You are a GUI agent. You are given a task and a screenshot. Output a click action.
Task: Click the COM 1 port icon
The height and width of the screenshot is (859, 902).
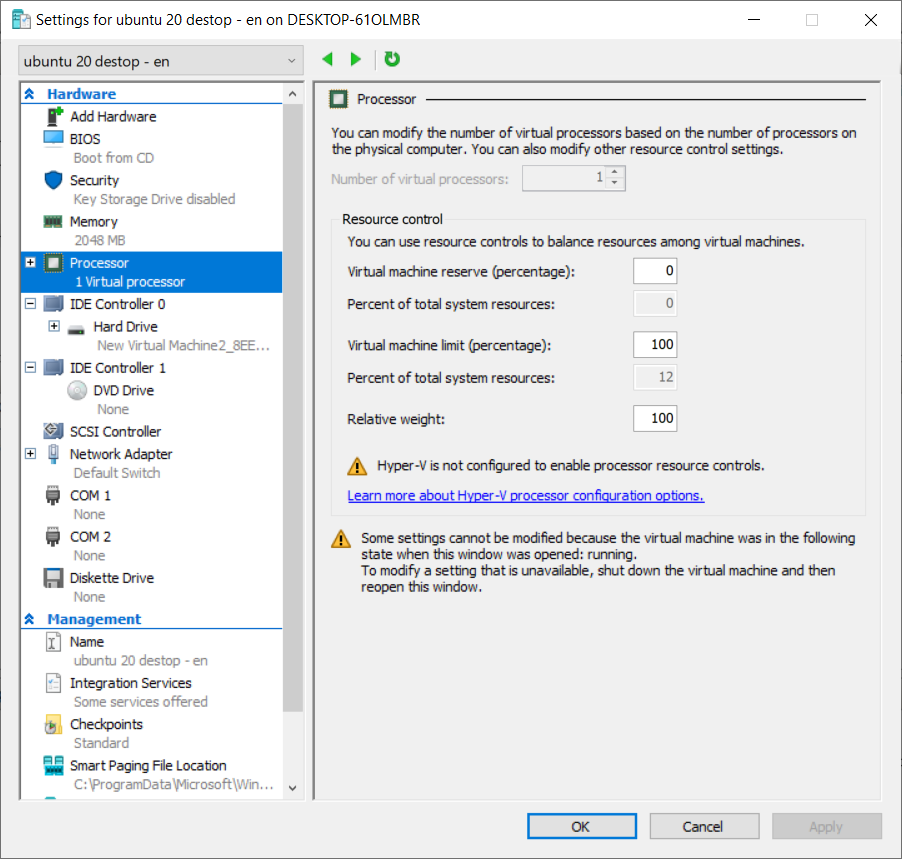(53, 495)
